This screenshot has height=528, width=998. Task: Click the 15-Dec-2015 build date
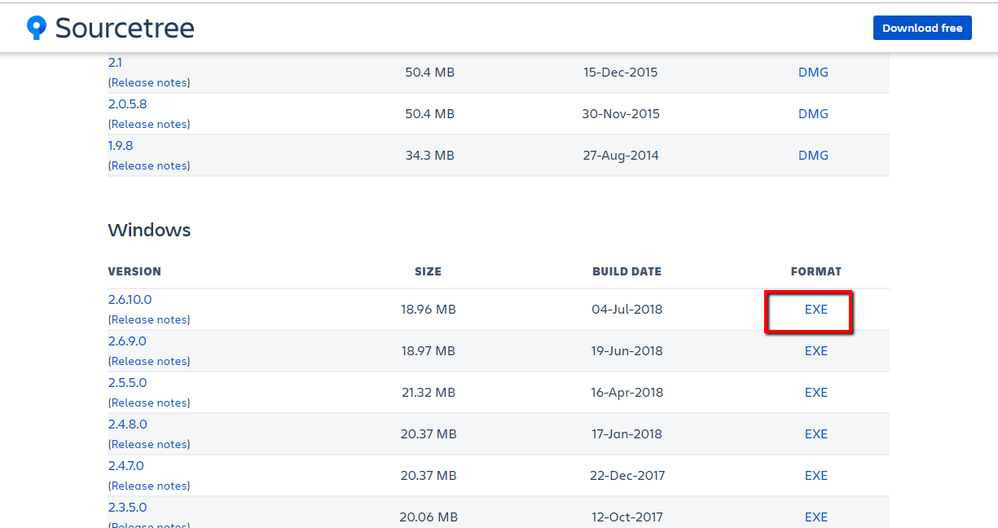[x=621, y=73]
